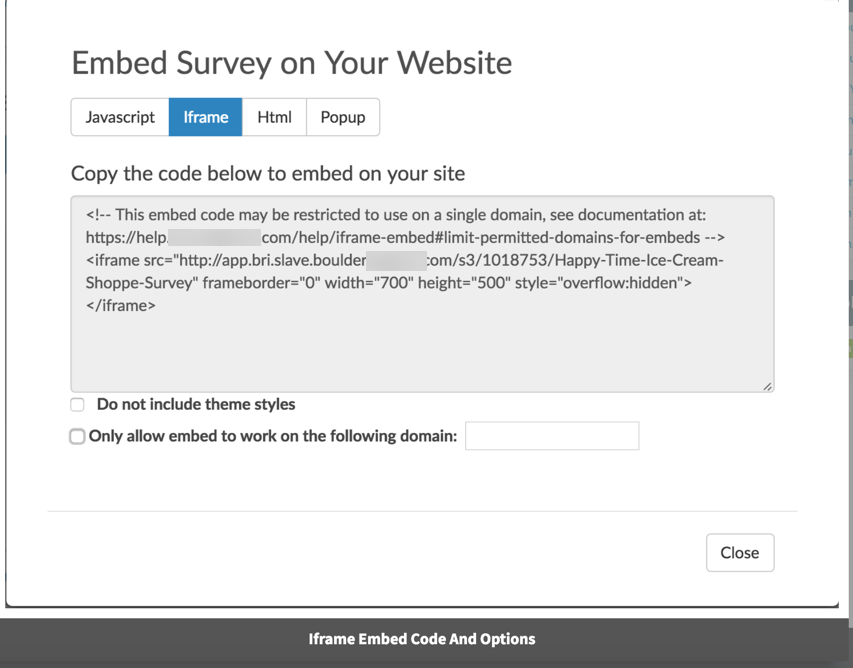Click the closing </iframe> tag line
The height and width of the screenshot is (668, 853).
point(121,306)
